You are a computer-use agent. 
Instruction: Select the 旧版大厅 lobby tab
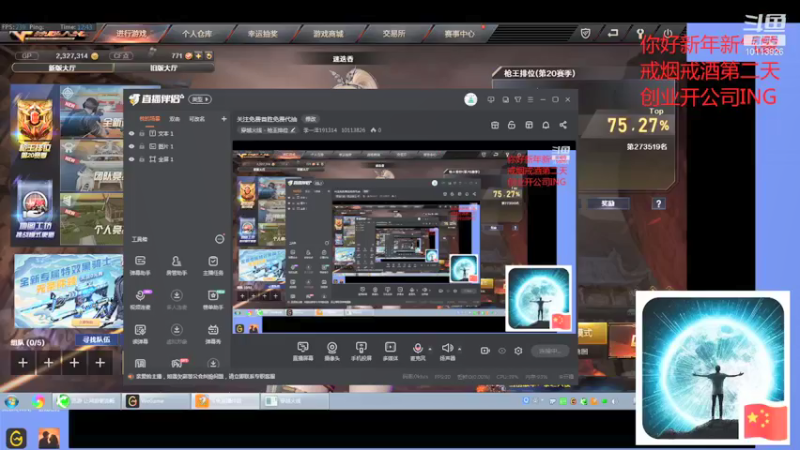click(164, 68)
